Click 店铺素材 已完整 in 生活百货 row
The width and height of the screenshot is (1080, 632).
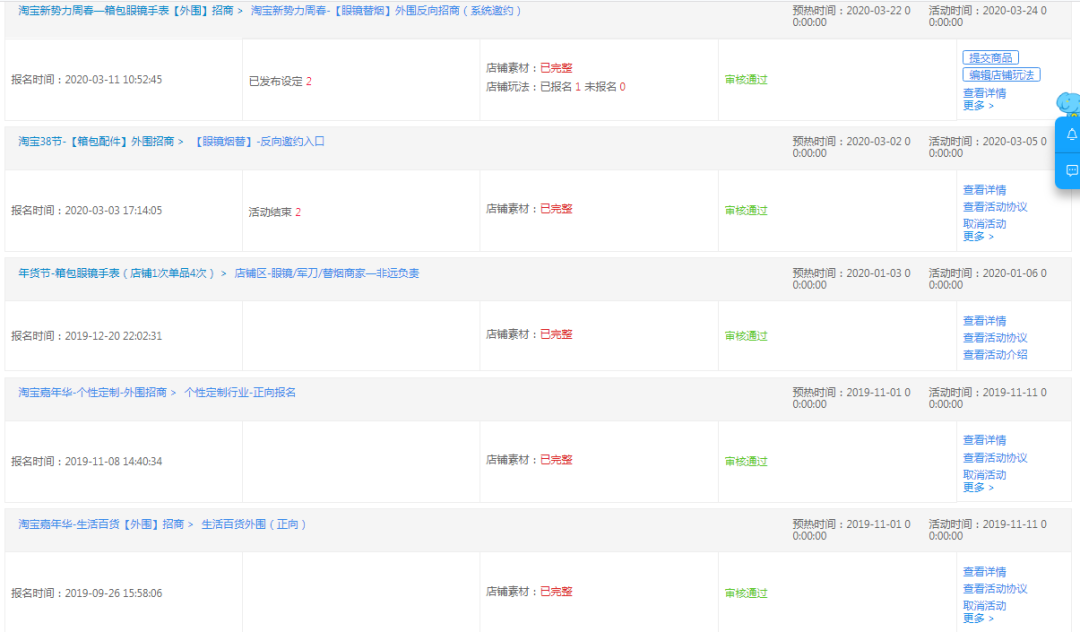(529, 591)
